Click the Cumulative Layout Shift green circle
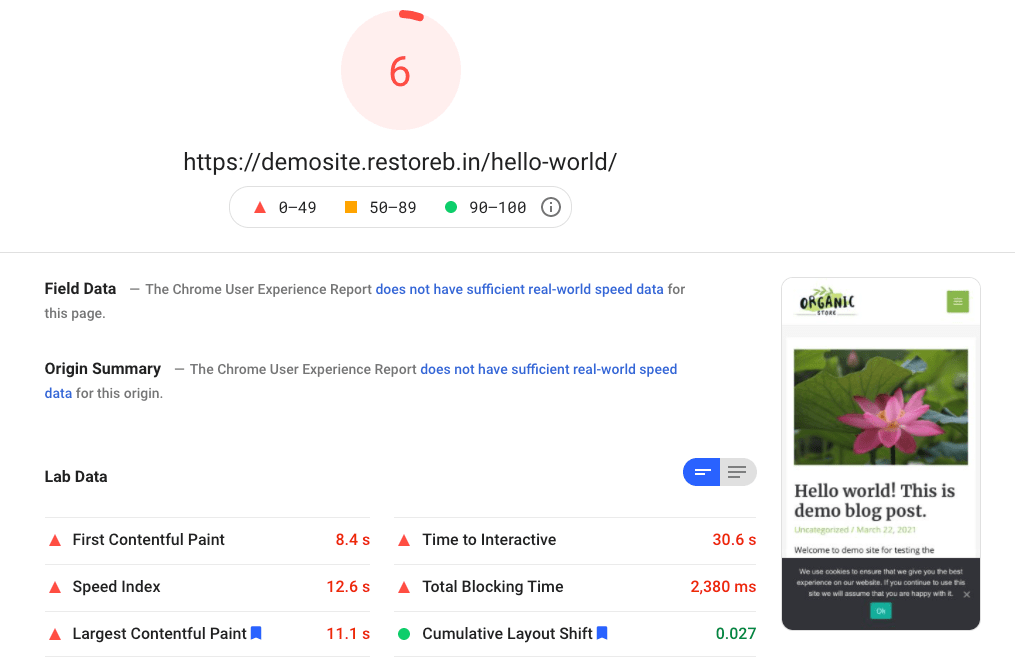 pos(404,634)
